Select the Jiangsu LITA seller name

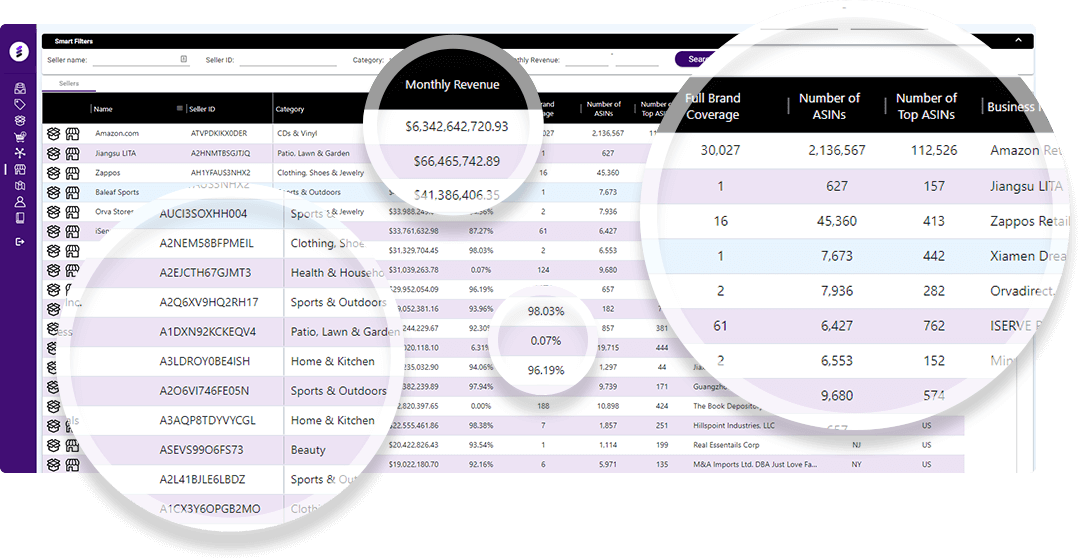(115, 153)
